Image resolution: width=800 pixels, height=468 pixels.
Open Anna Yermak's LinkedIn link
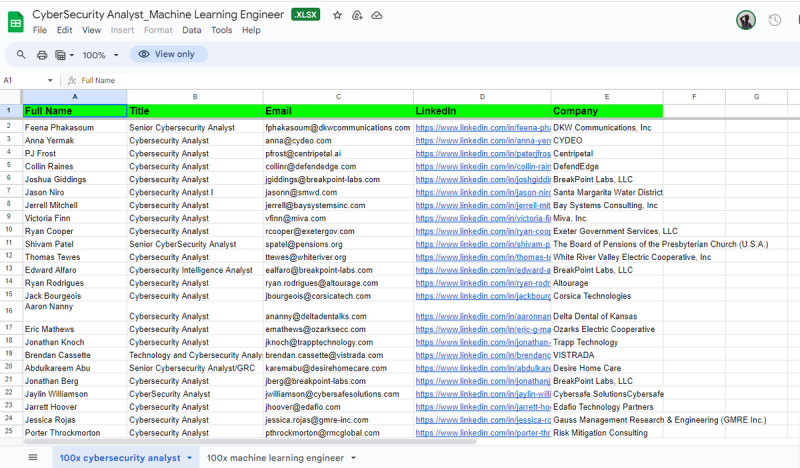483,140
